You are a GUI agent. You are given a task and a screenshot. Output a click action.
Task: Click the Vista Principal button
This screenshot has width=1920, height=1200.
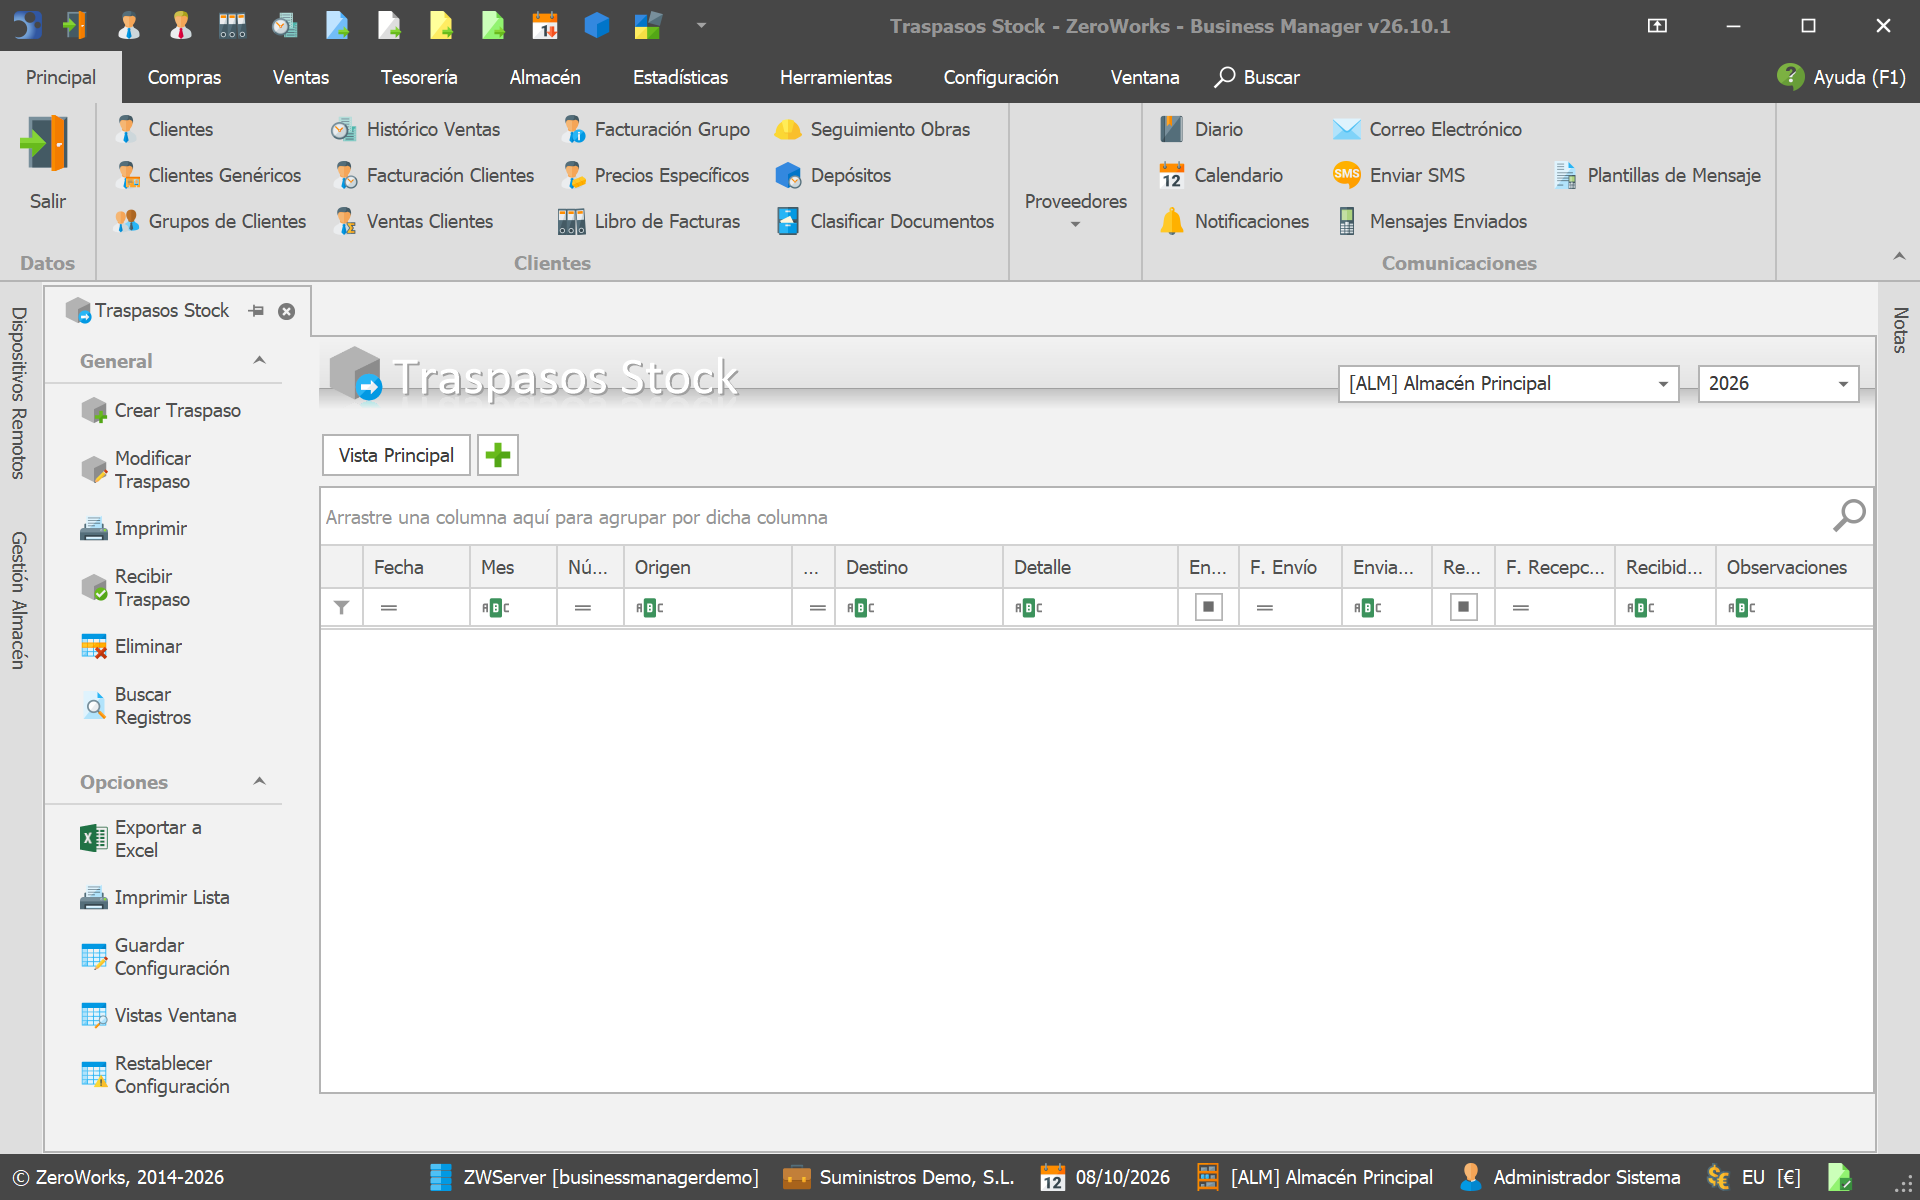click(x=396, y=455)
